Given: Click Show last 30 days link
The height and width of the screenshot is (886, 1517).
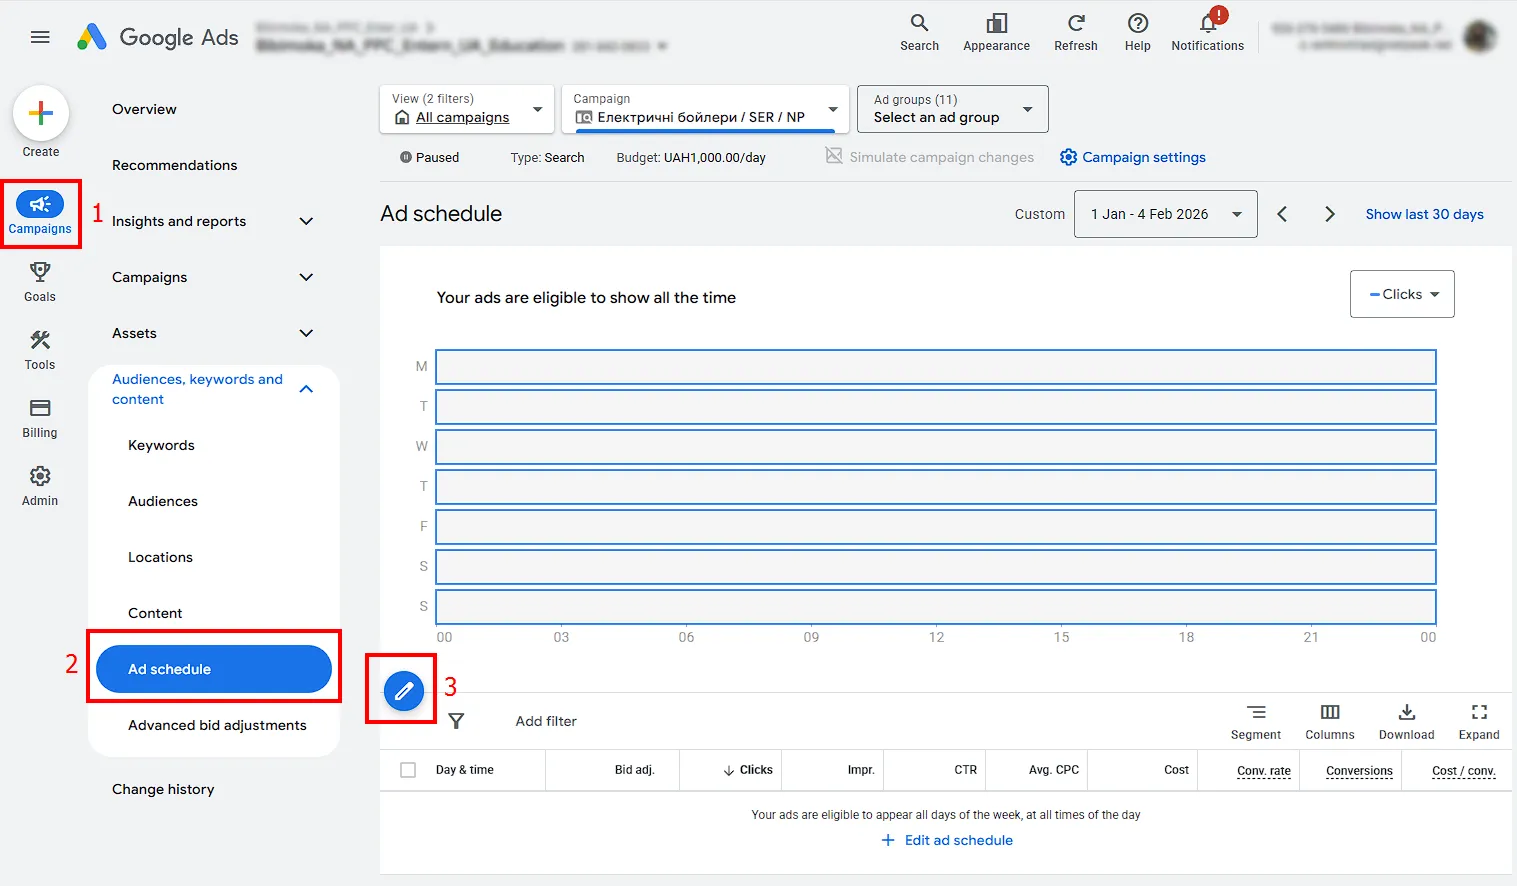Looking at the screenshot, I should (1424, 214).
